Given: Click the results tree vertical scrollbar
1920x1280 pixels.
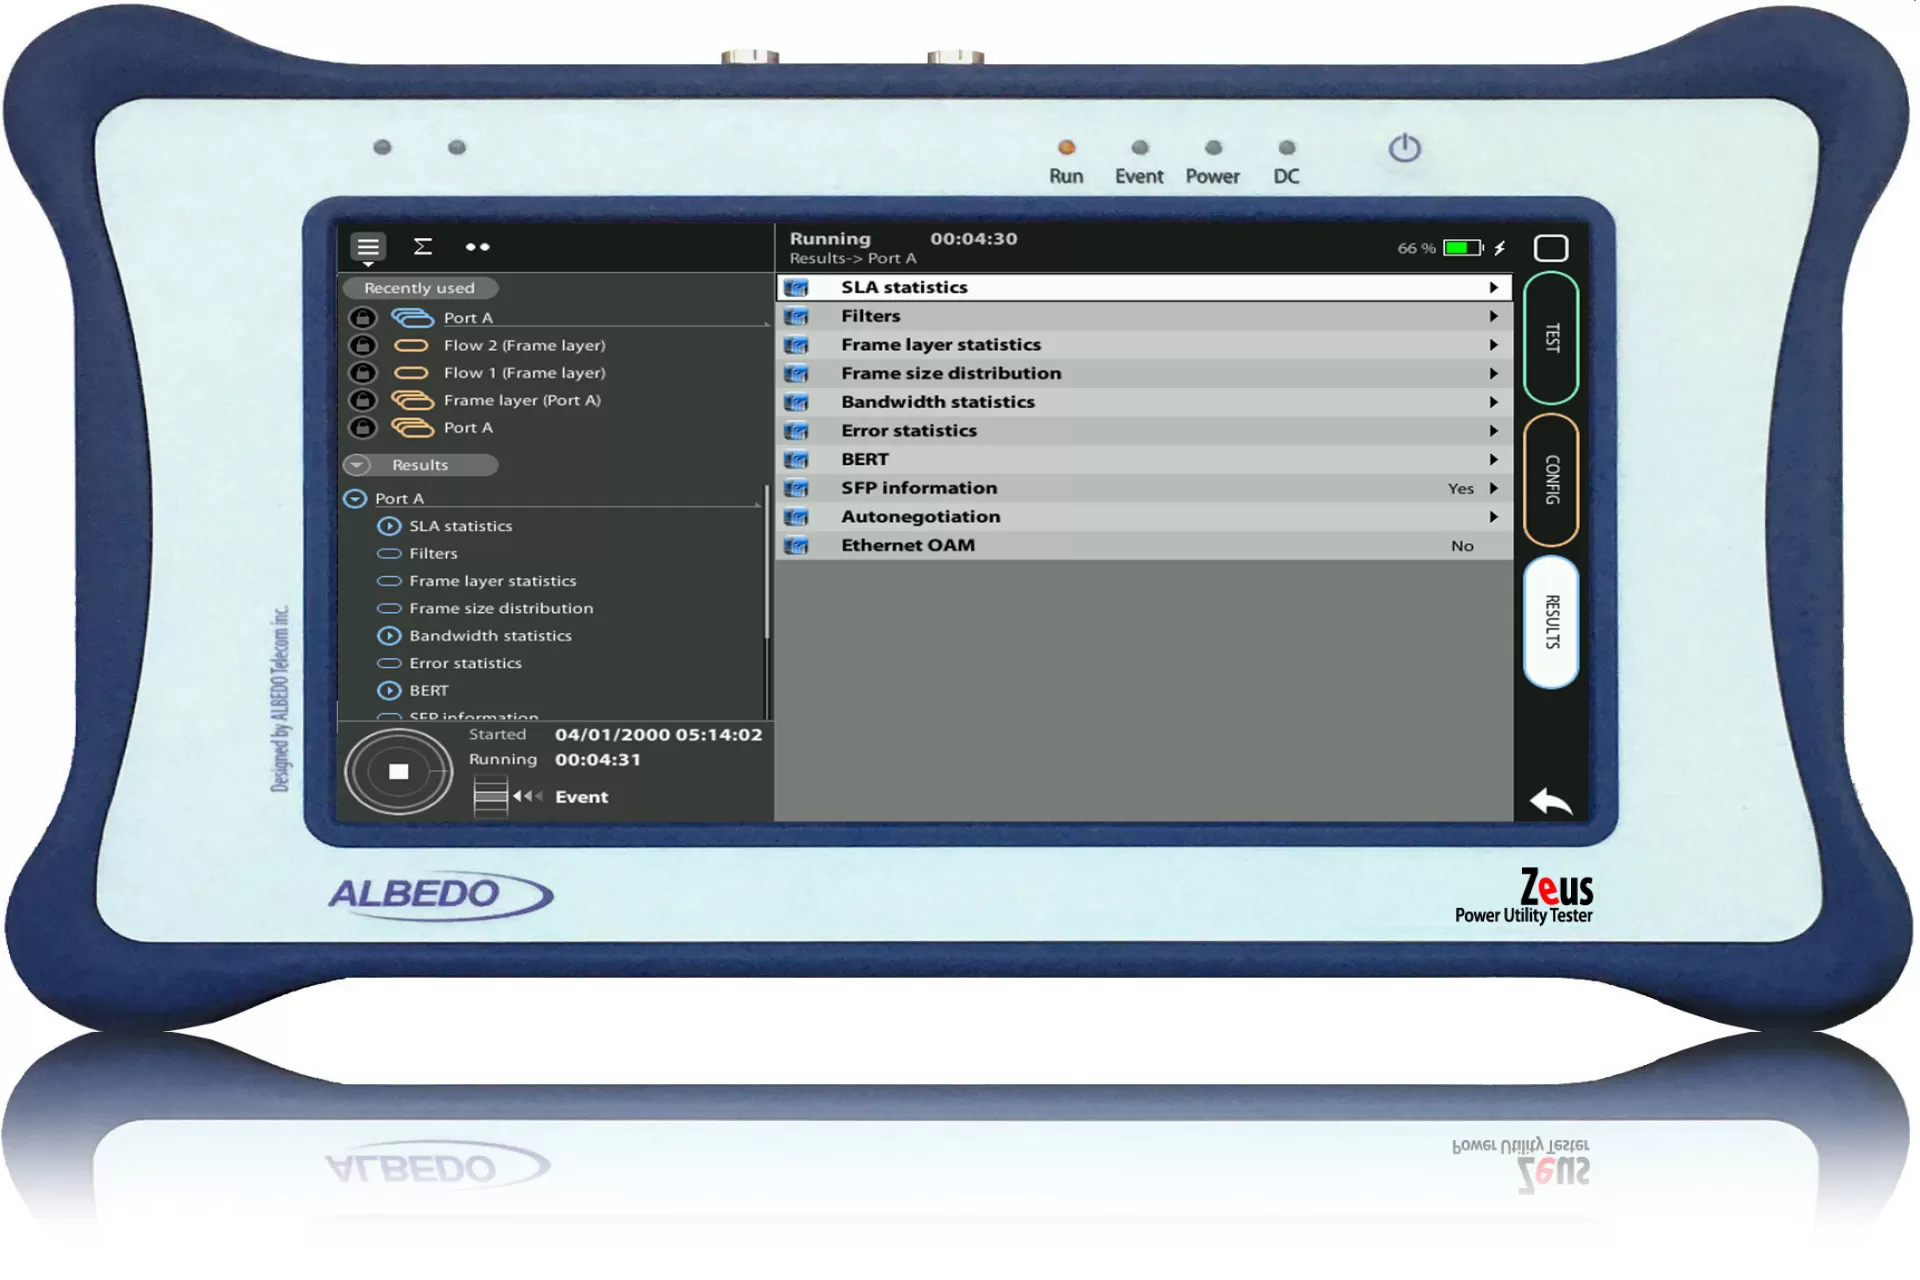Looking at the screenshot, I should click(x=766, y=562).
